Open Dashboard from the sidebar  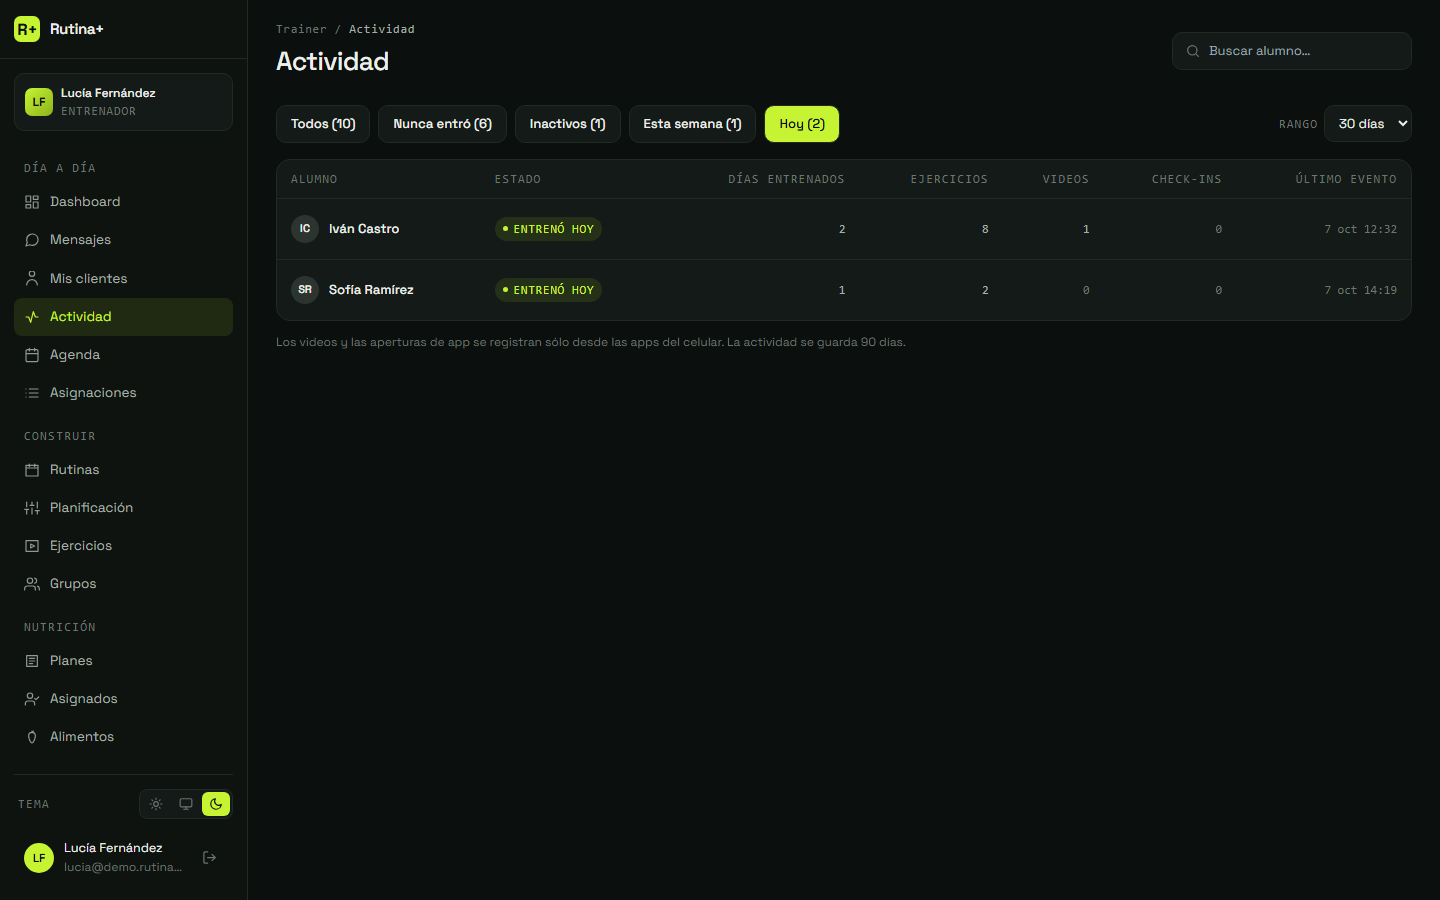tap(123, 202)
